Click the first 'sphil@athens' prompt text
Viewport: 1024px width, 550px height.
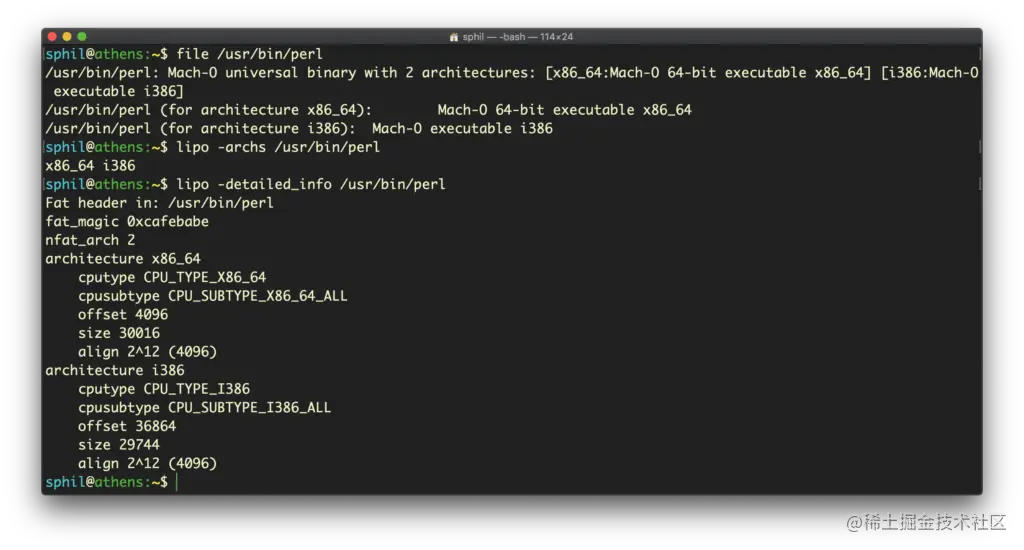pyautogui.click(x=95, y=54)
